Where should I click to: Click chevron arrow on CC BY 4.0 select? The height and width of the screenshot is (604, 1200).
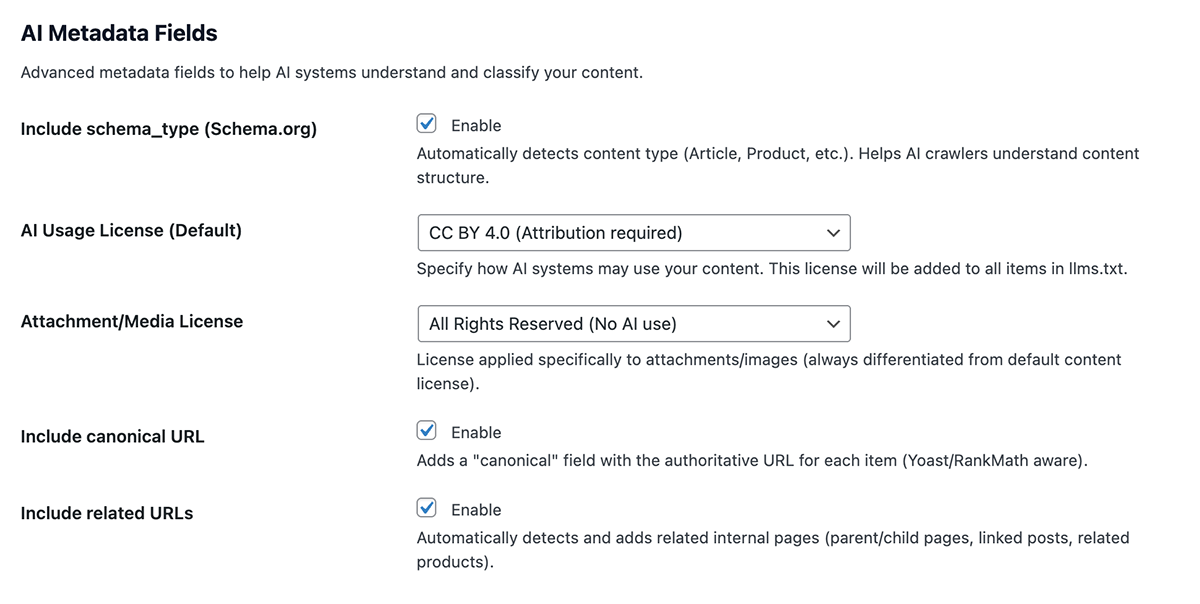tap(833, 233)
